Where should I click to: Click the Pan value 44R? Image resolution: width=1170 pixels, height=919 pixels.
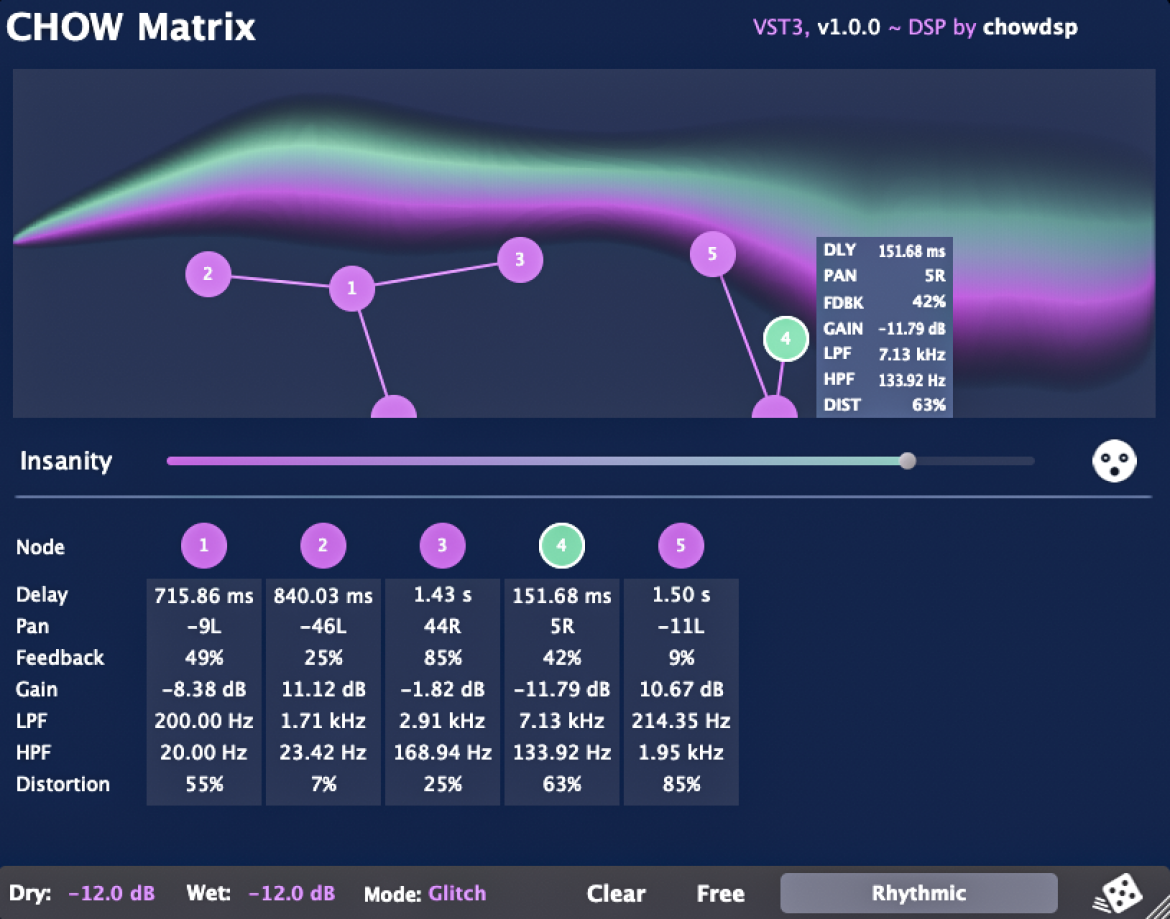tap(442, 627)
